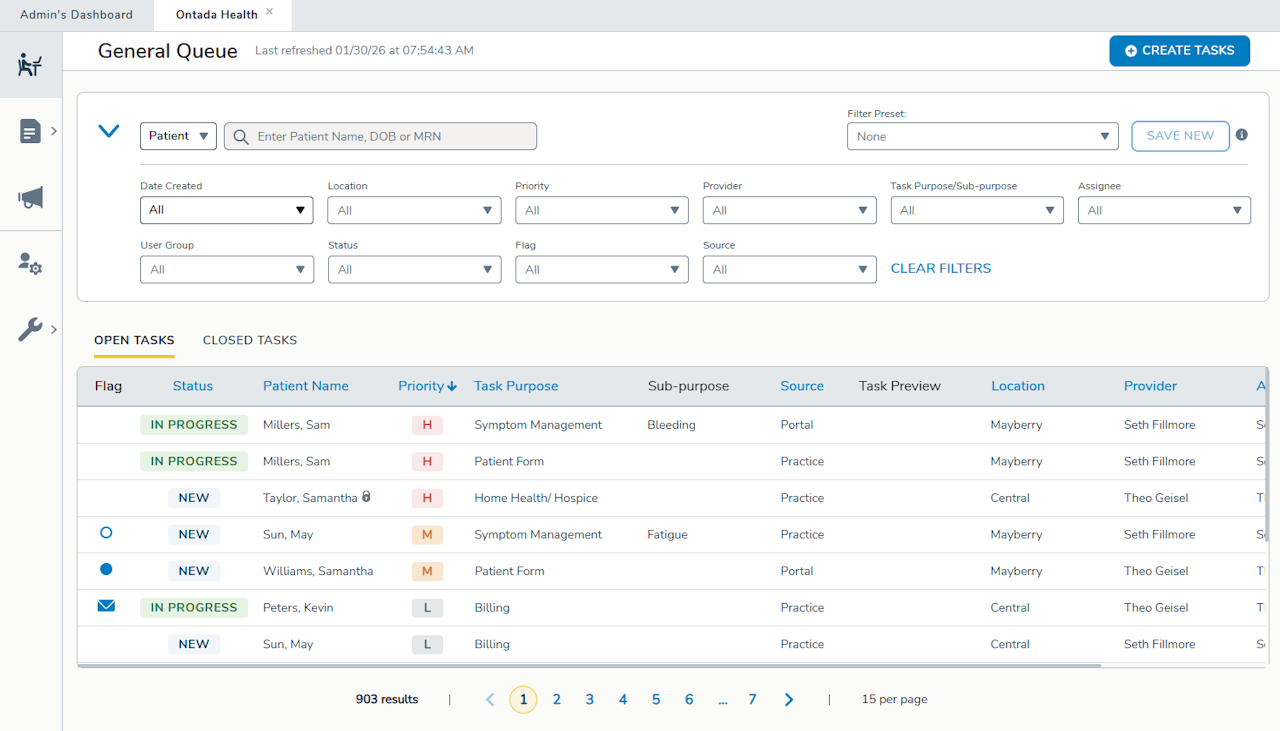Viewport: 1280px width, 731px height.
Task: Go to next page using right arrow
Action: 789,700
